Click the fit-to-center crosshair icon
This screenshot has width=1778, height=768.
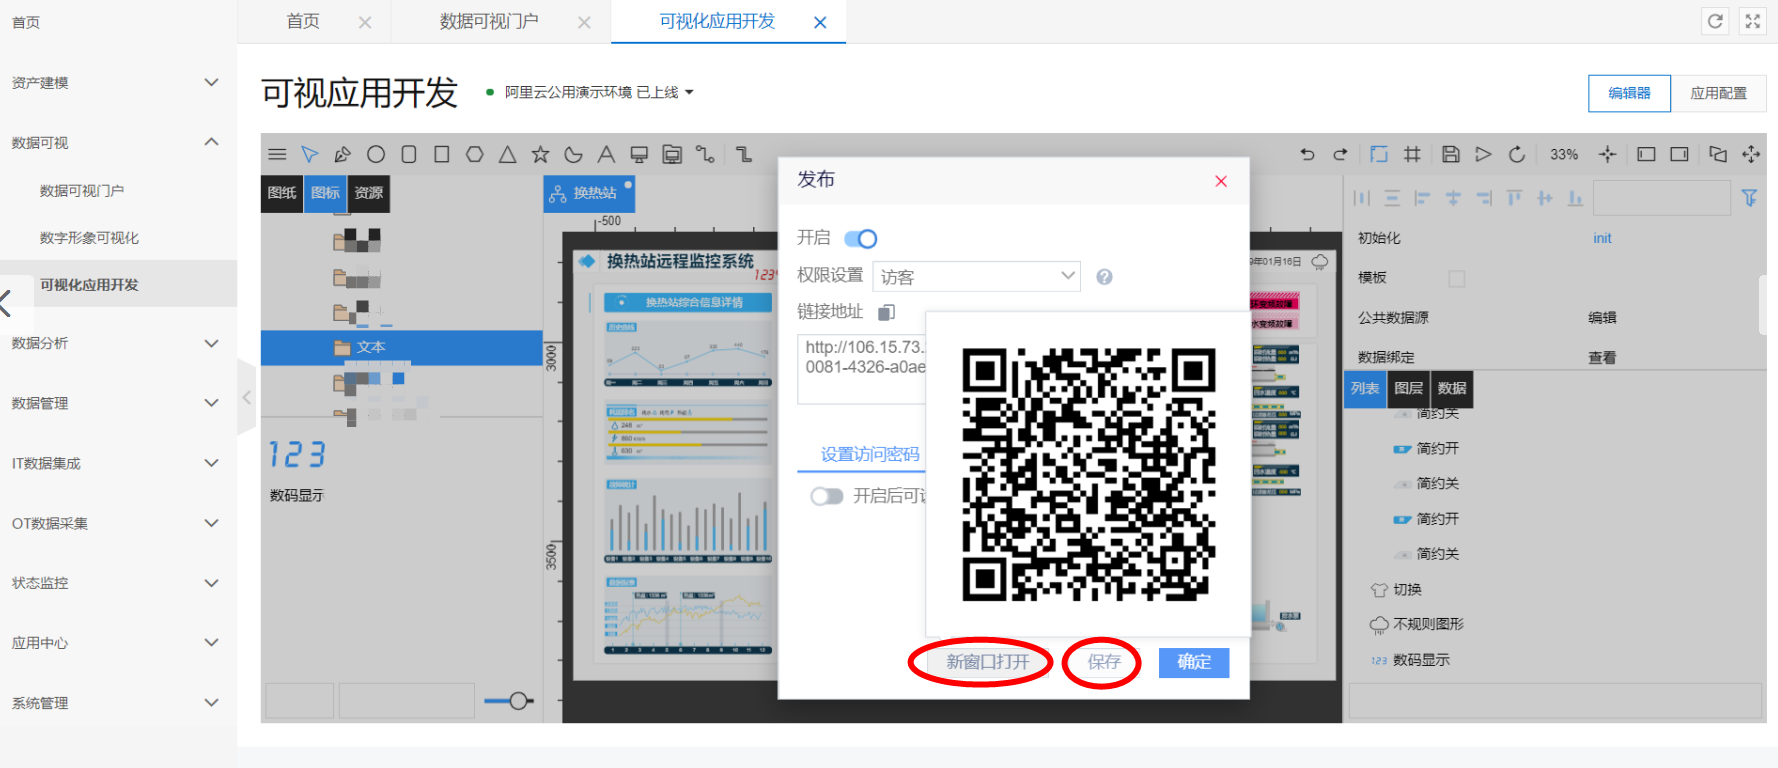(x=1607, y=154)
